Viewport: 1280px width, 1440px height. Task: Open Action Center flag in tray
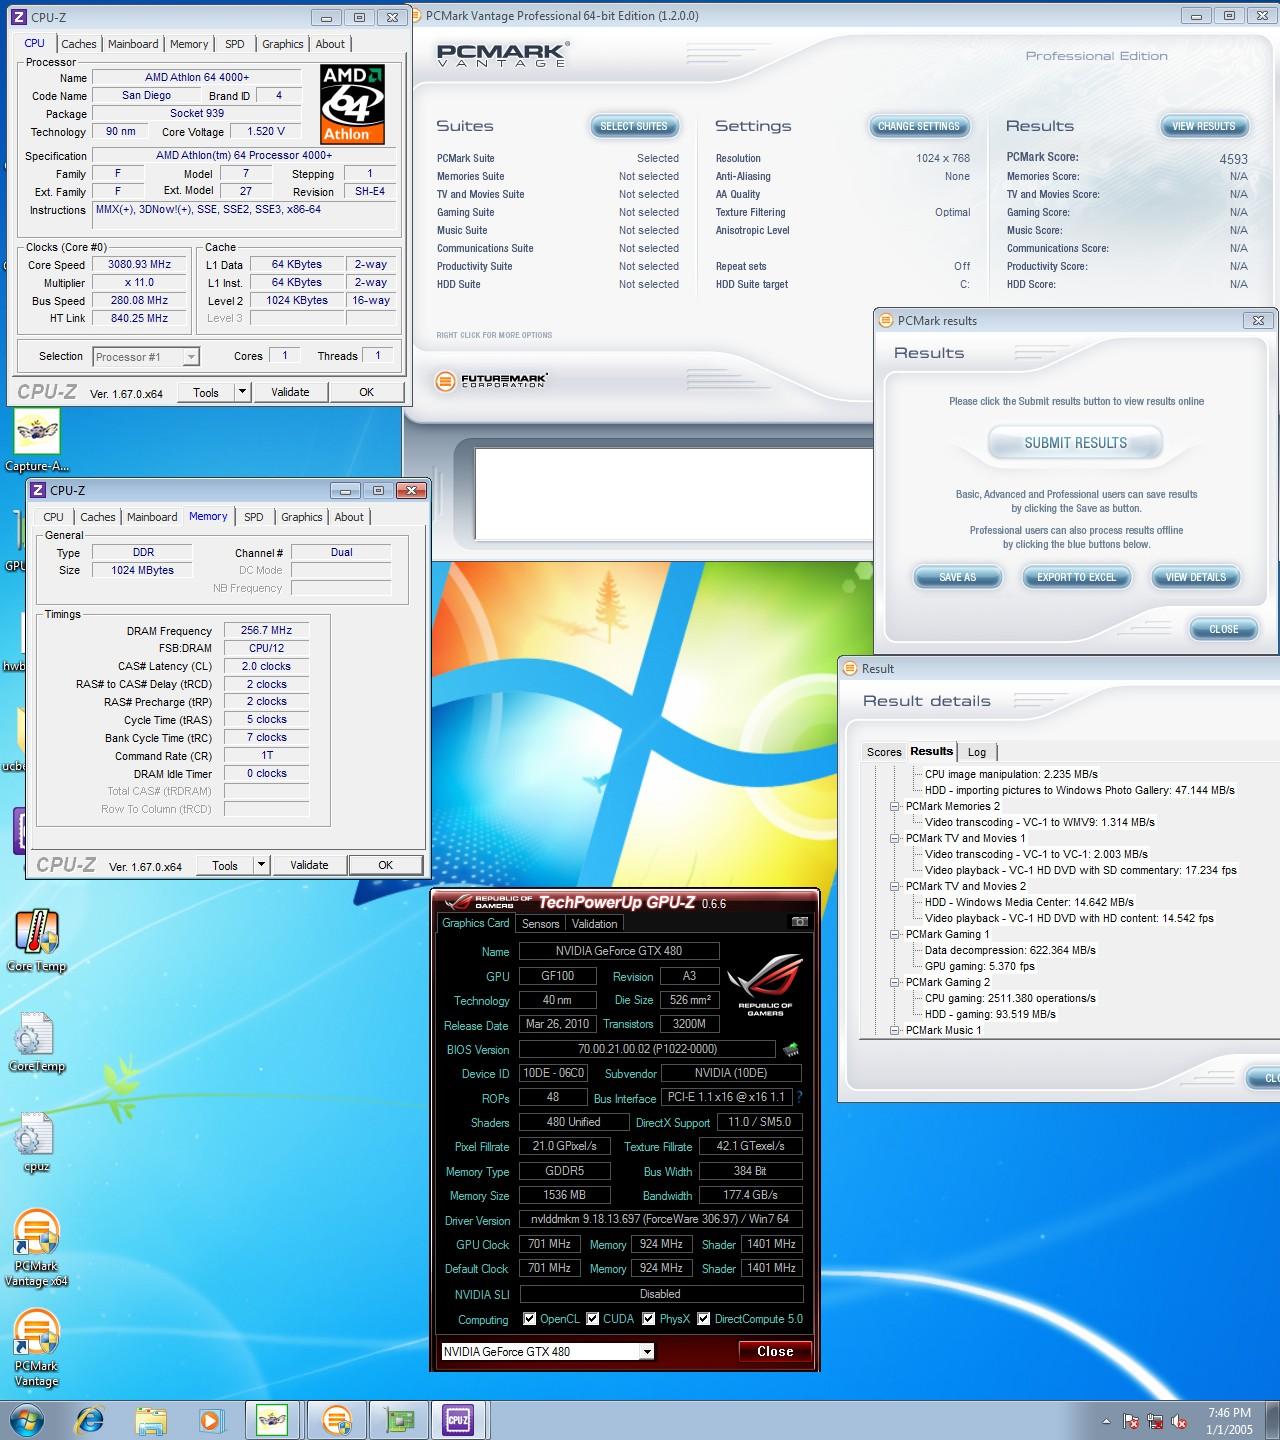[x=1131, y=1421]
